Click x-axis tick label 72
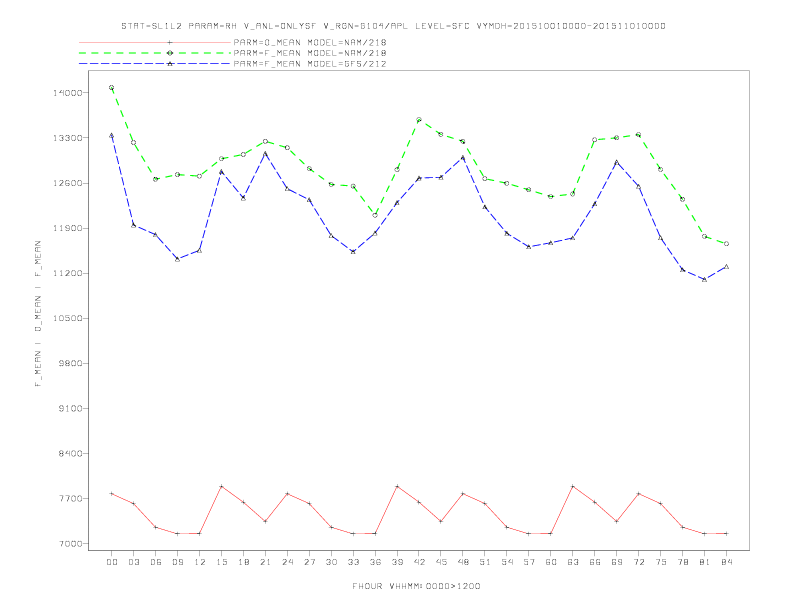This screenshot has height=612, width=792. tap(639, 562)
